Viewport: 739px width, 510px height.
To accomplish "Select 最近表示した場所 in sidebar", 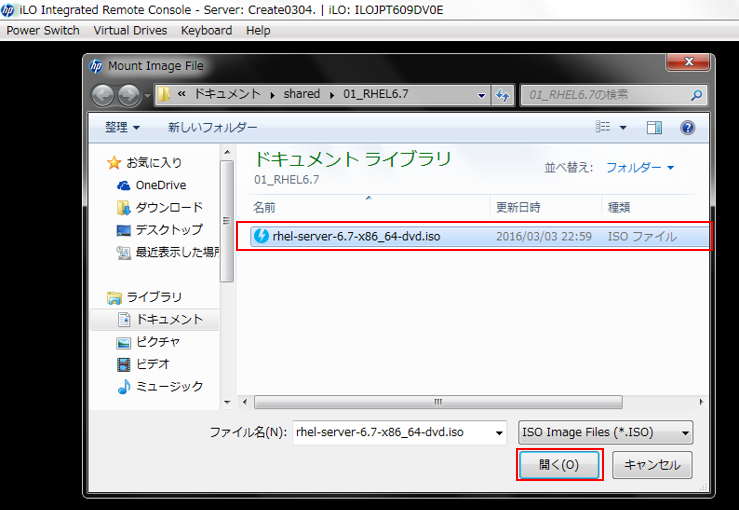I will 177,252.
